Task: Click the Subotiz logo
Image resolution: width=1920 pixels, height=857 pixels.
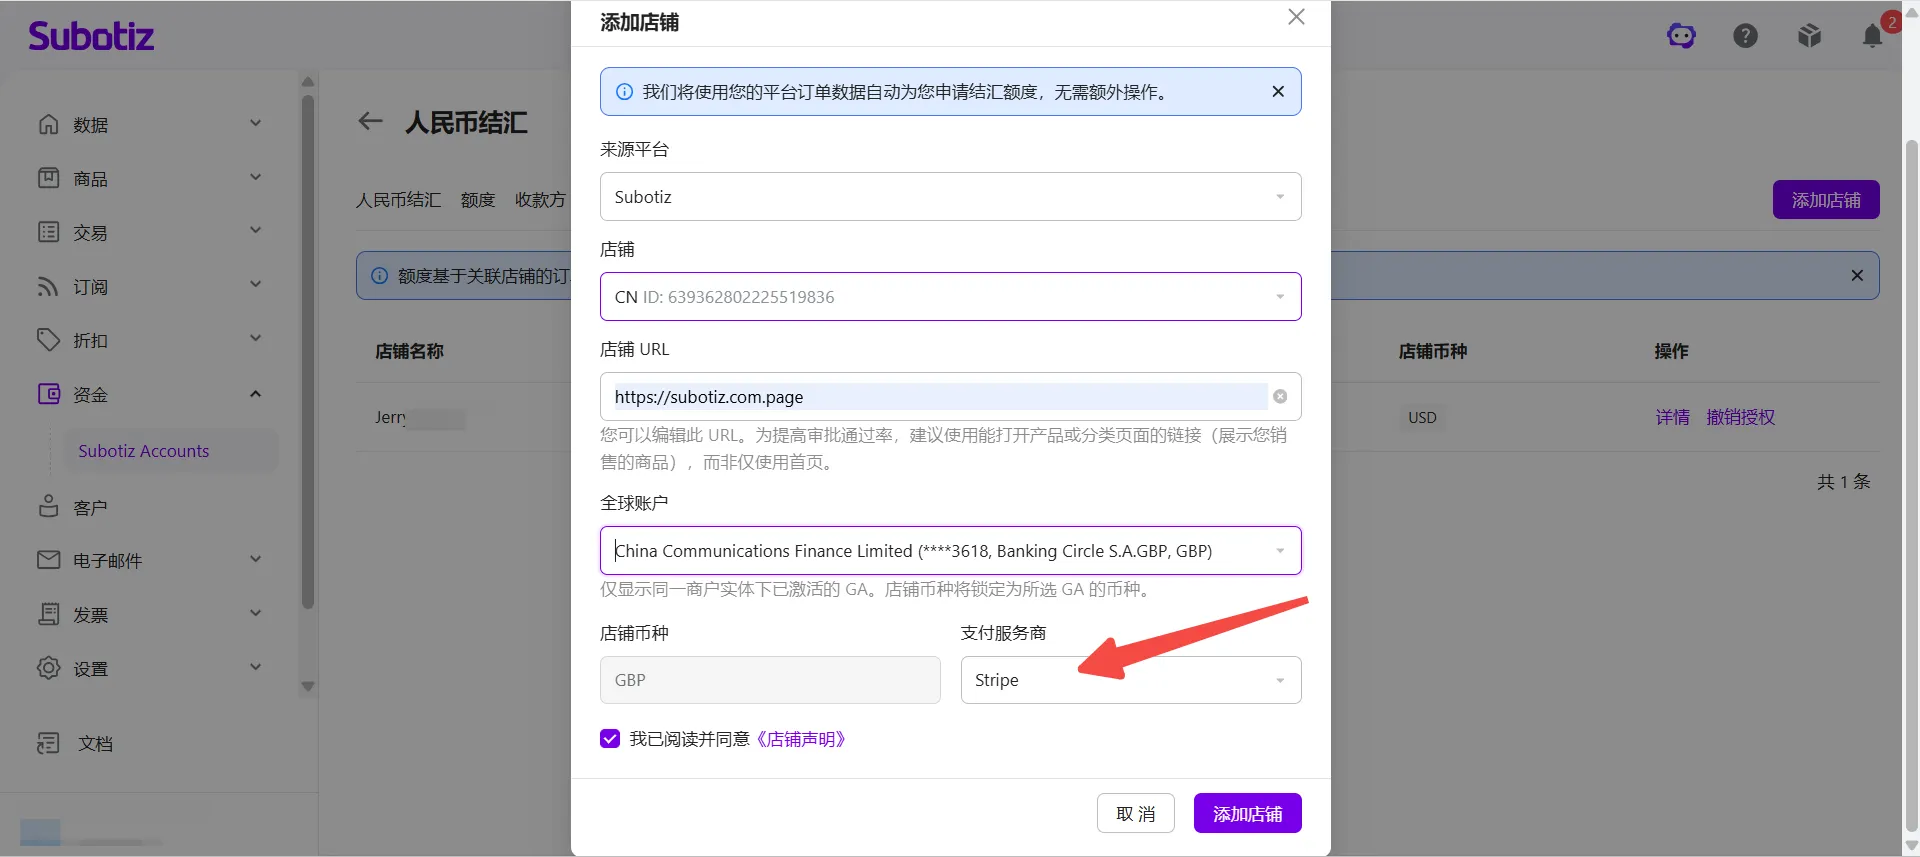Action: 91,36
